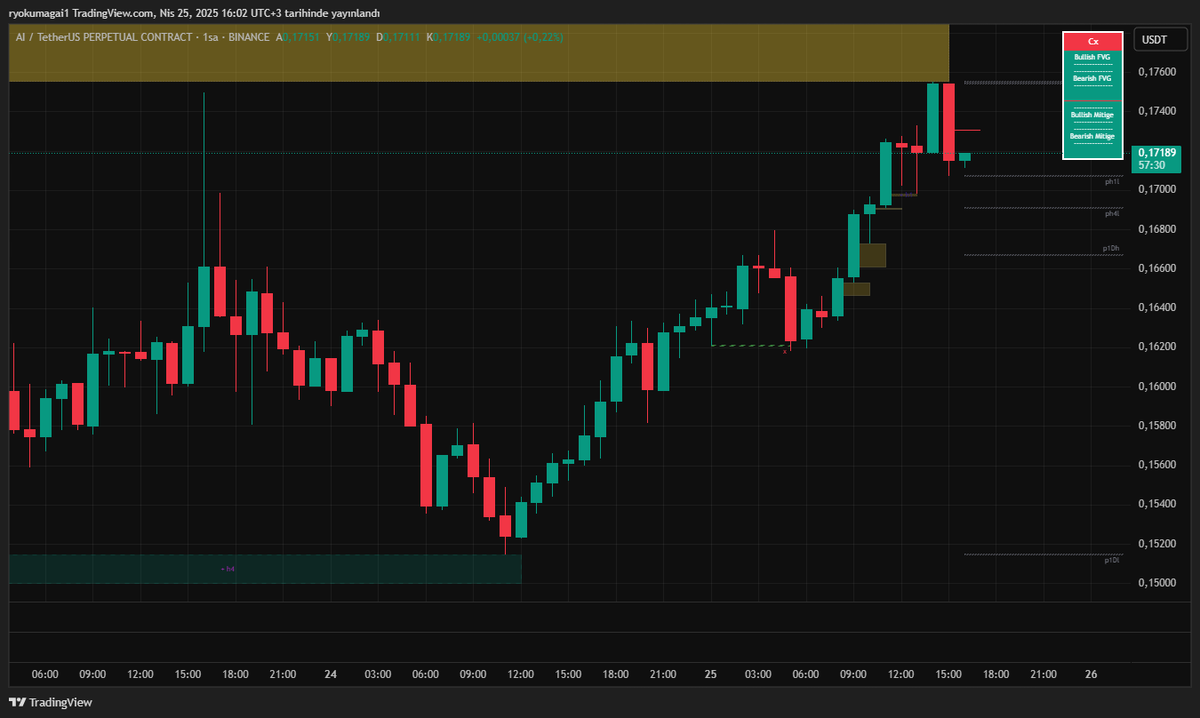Viewport: 1200px width, 718px height.
Task: Click the ryokumagai1 publisher name
Action: click(38, 12)
